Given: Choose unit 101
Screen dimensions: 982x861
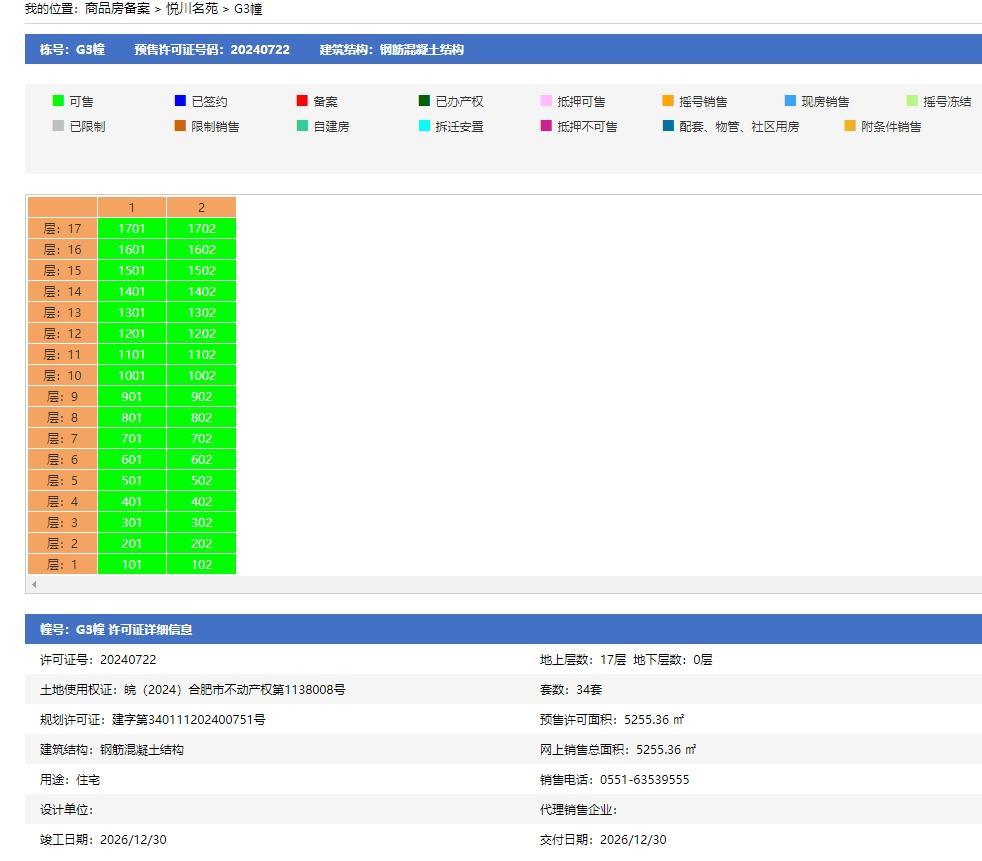Looking at the screenshot, I should [x=132, y=564].
